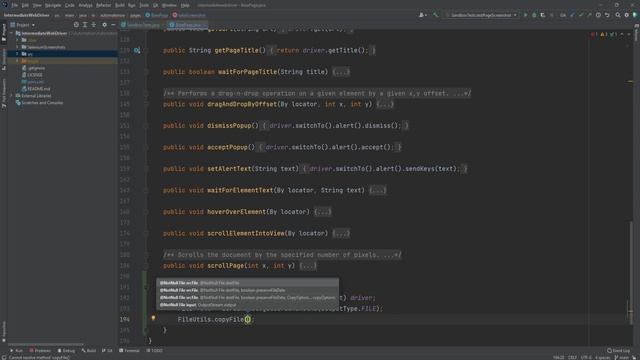The width and height of the screenshot is (640, 360).
Task: Select Scratches and Consoles
Action: point(39,103)
